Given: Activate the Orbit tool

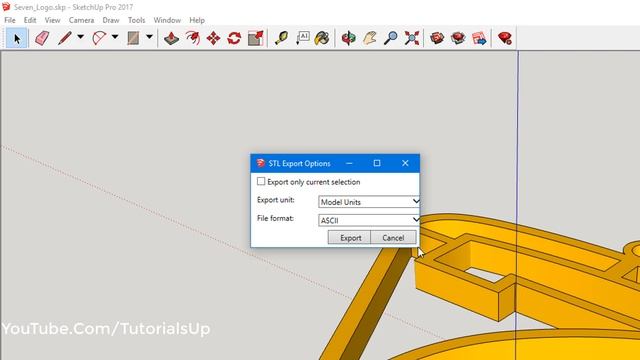Looking at the screenshot, I should coord(349,38).
